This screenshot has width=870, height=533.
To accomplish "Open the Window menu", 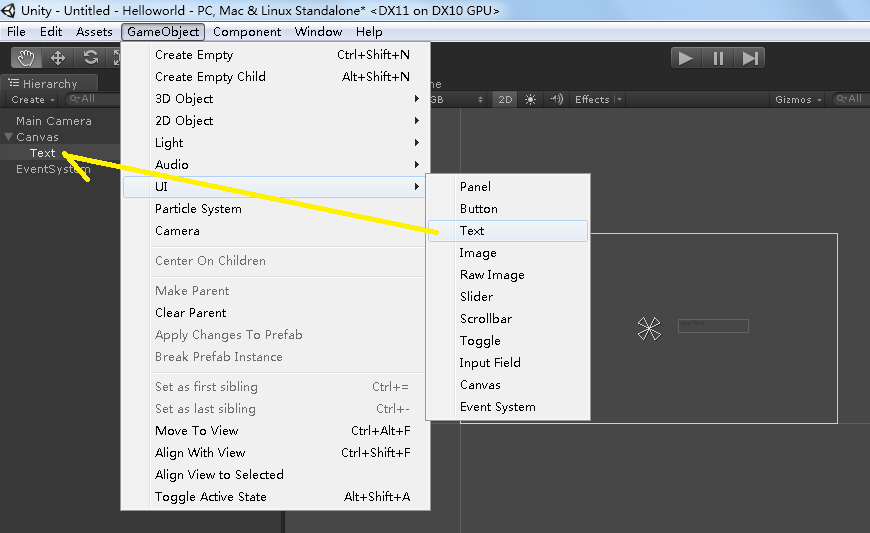I will (318, 32).
